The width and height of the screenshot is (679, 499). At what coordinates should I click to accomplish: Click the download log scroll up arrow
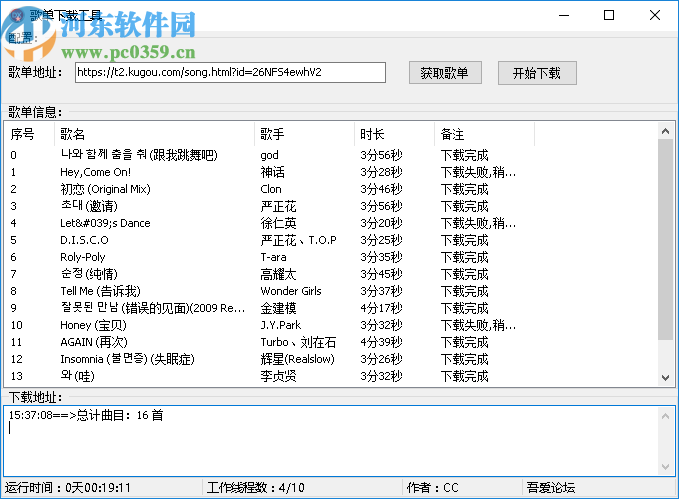tap(666, 416)
